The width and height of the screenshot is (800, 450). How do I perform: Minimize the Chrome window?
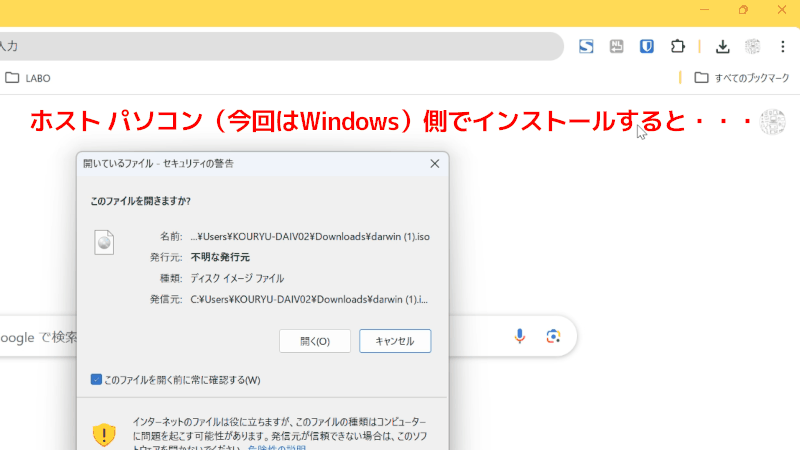tap(705, 10)
